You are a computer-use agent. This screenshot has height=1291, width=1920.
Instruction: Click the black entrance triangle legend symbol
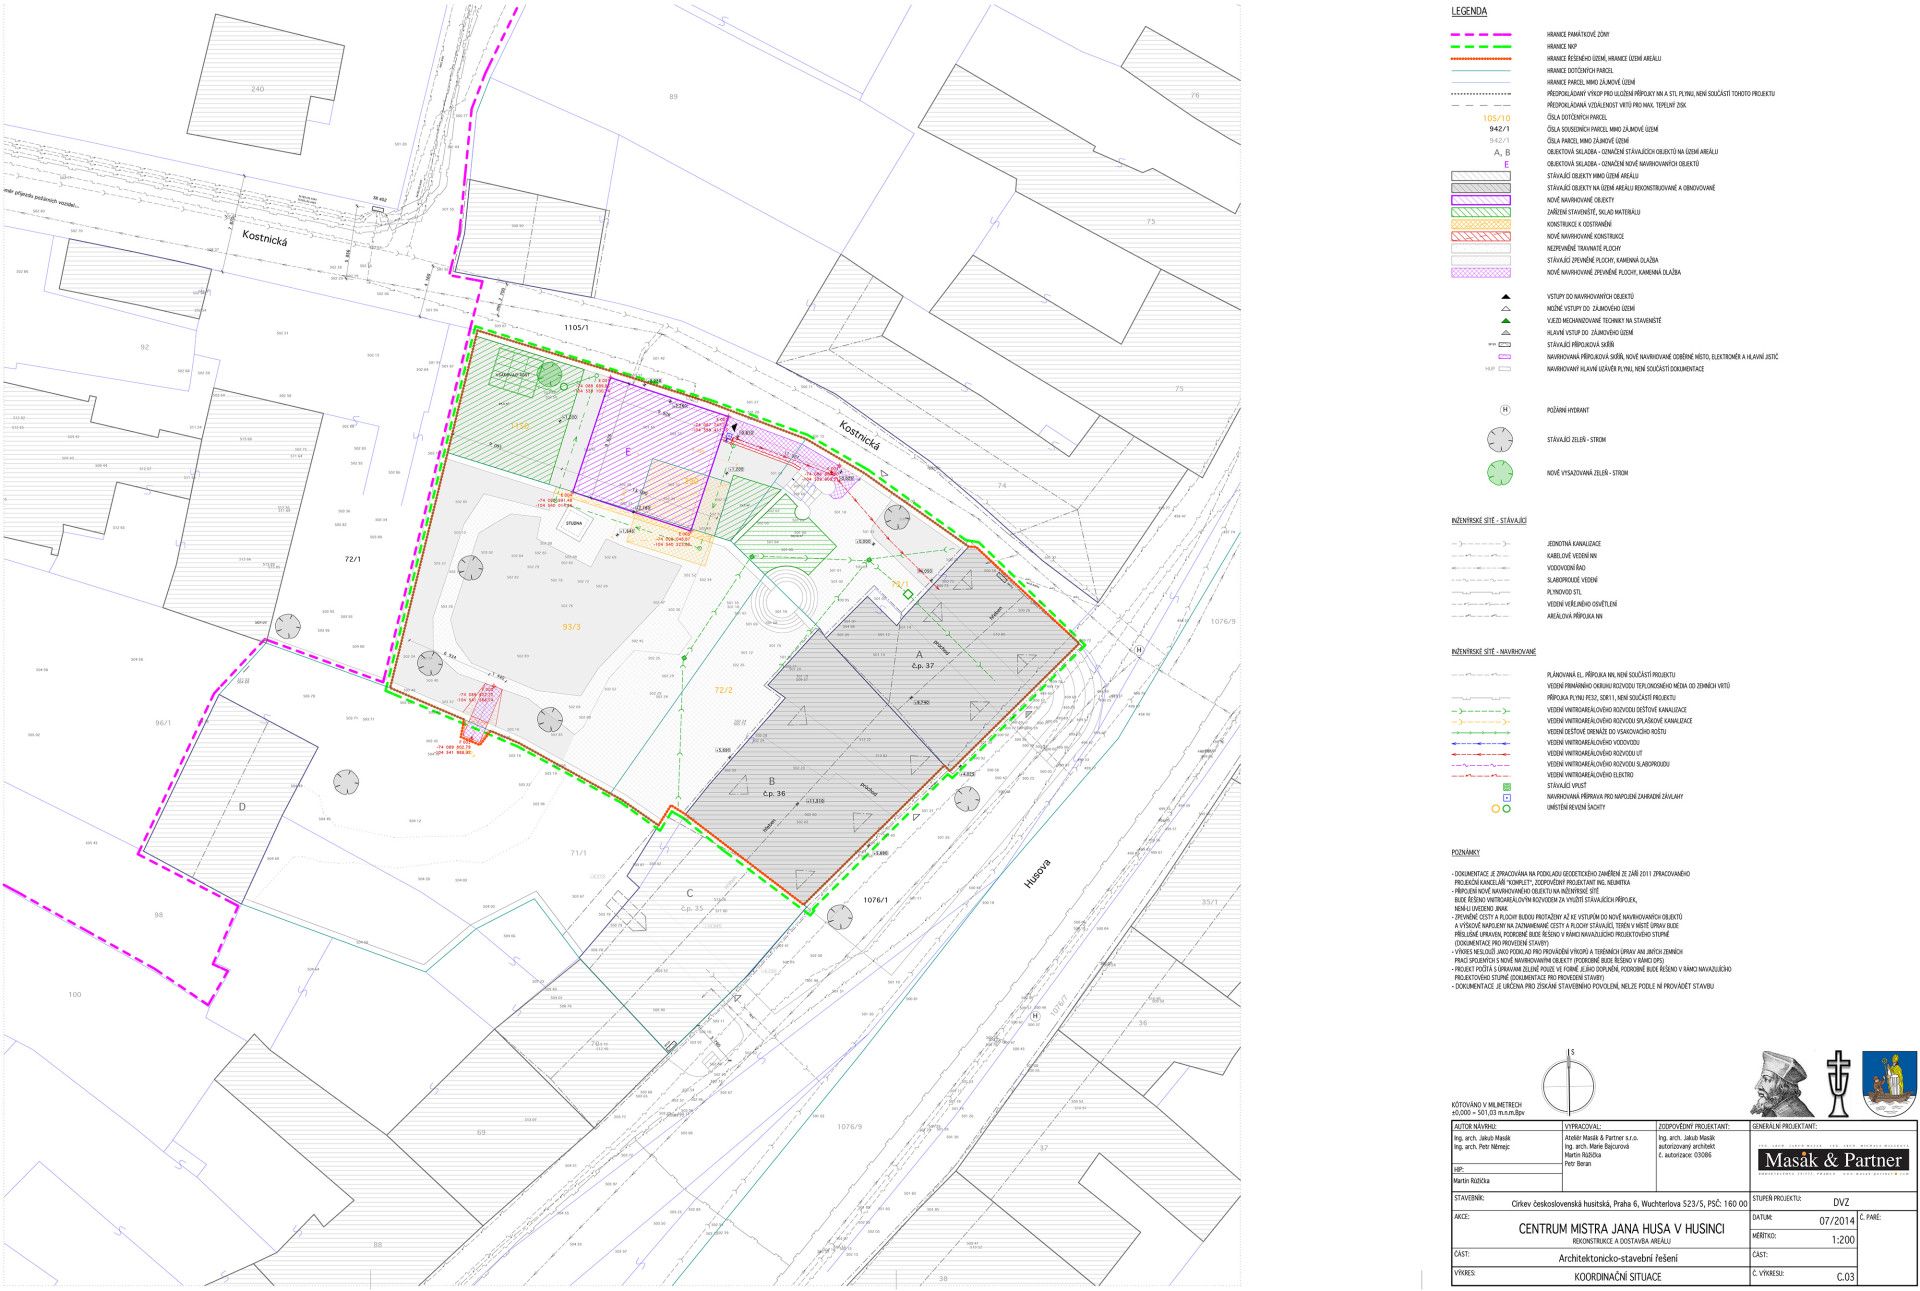1505,297
